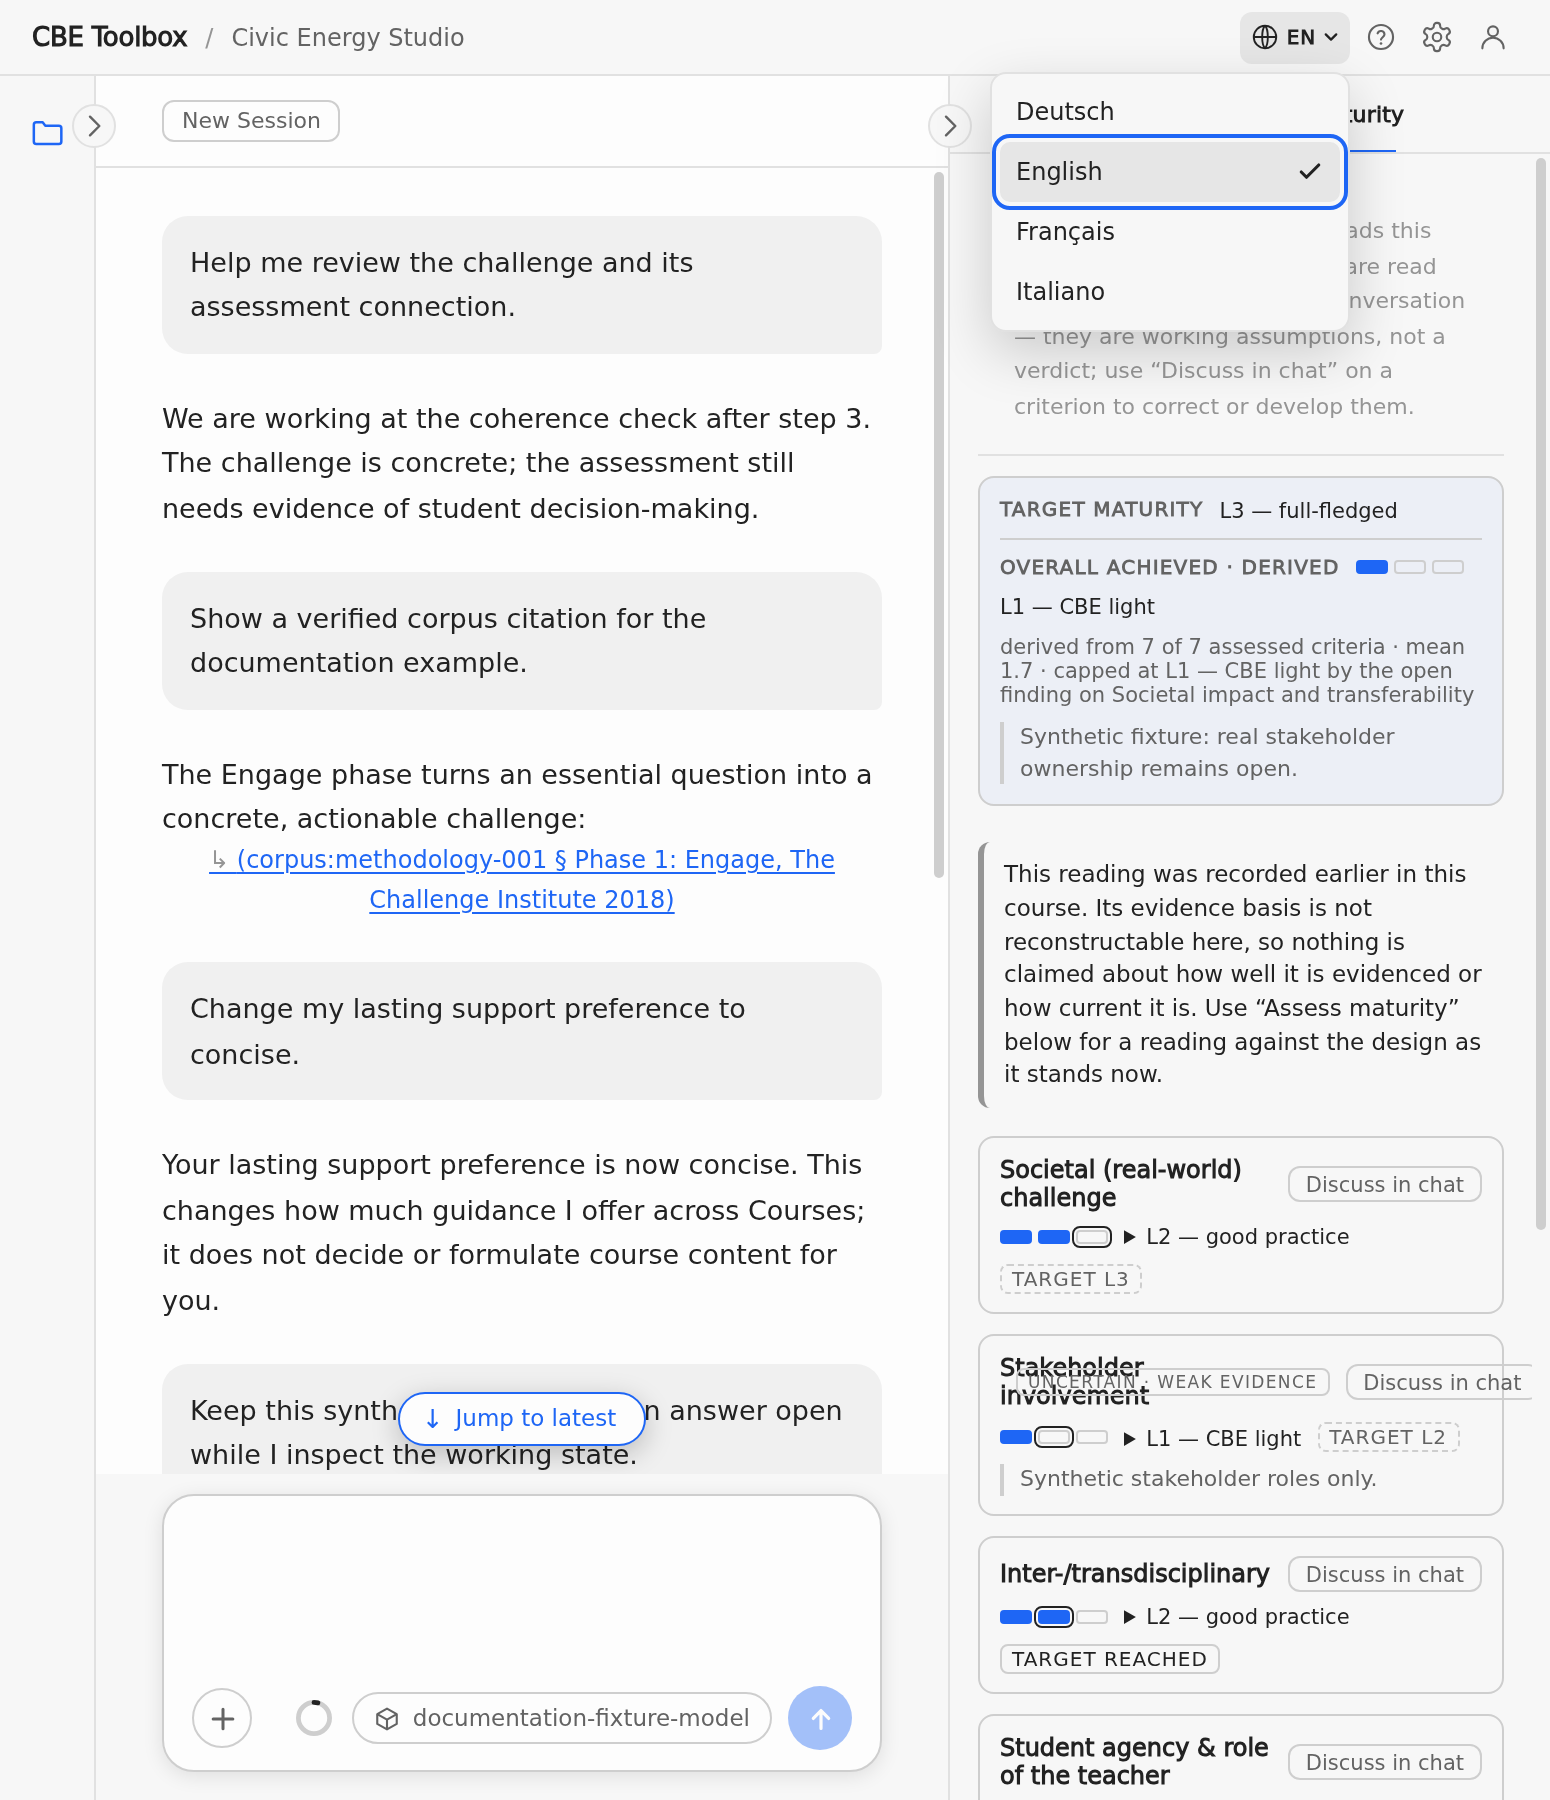Click the maturity panel scrollbar
This screenshot has width=1550, height=1800.
point(1541,693)
